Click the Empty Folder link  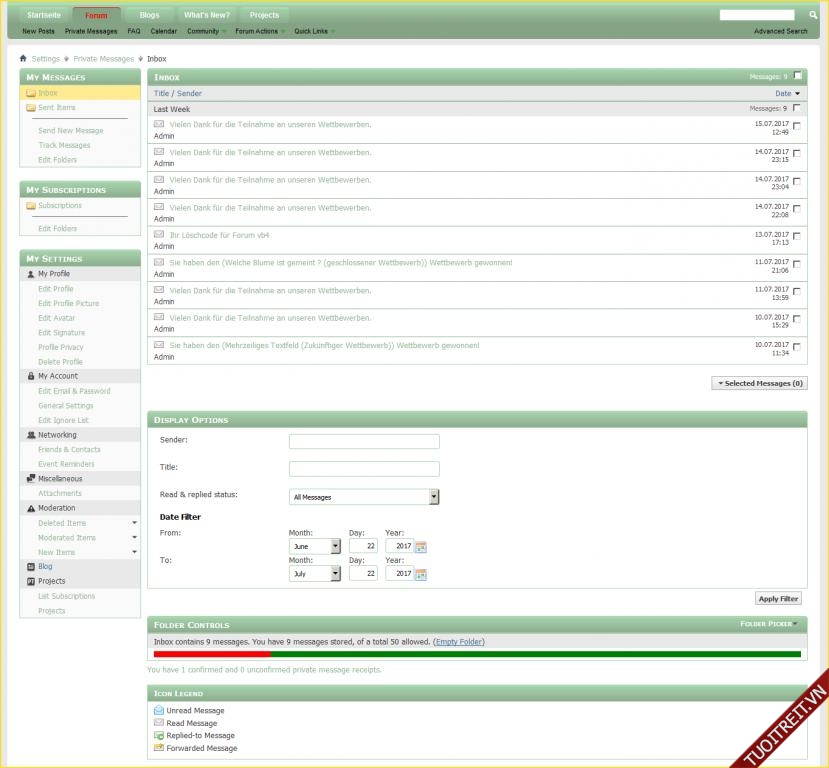[x=459, y=642]
